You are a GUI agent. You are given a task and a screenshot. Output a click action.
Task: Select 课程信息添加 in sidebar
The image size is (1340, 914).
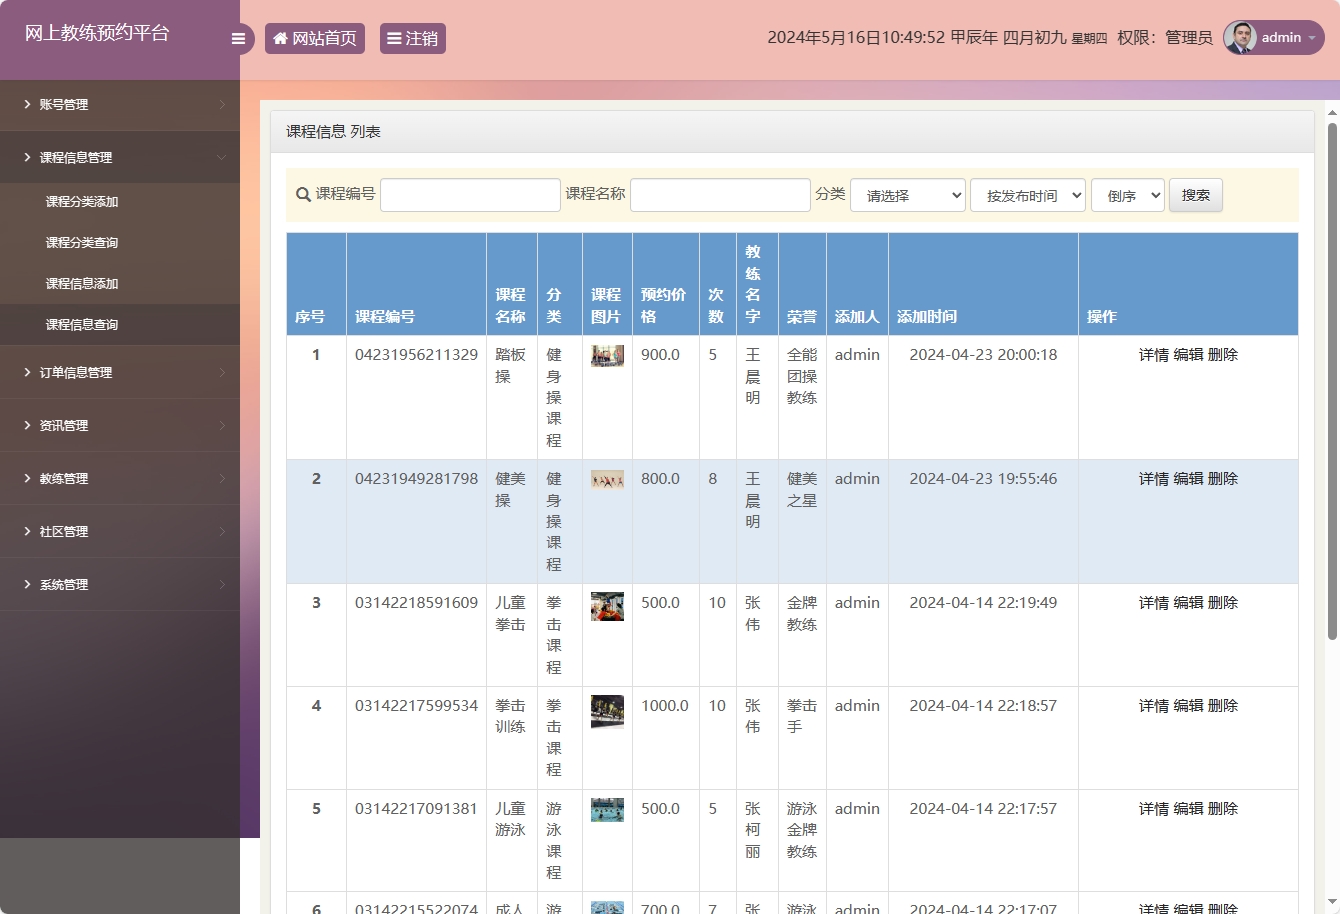click(82, 284)
